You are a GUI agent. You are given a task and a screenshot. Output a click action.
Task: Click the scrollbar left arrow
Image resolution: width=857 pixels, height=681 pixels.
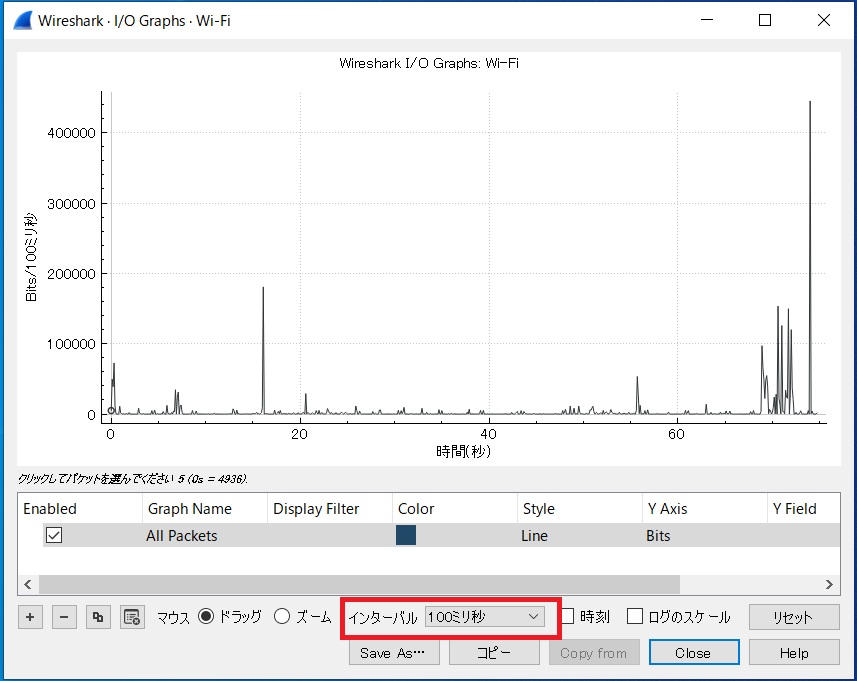tap(28, 584)
